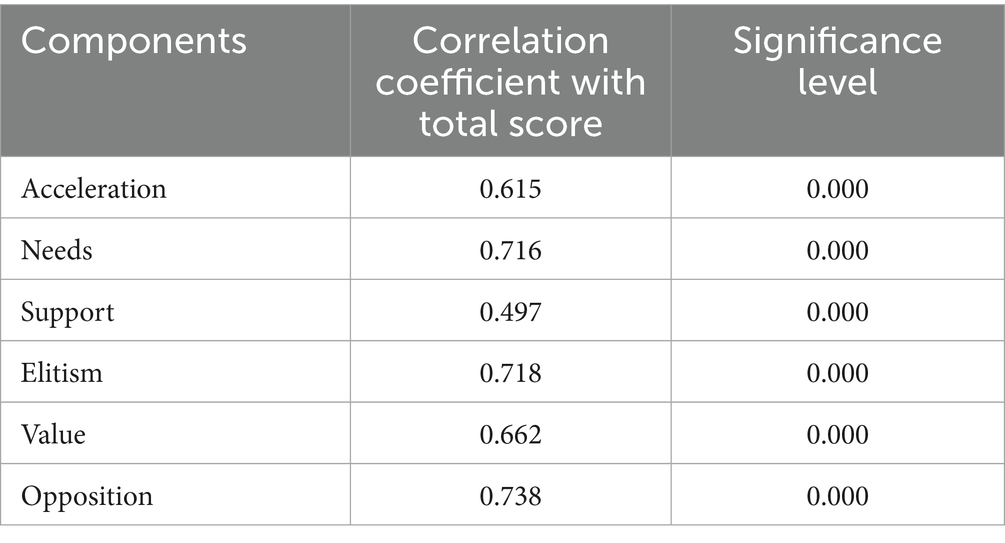Click the Significance level column header
Image resolution: width=1005 pixels, height=543 pixels.
point(837,61)
